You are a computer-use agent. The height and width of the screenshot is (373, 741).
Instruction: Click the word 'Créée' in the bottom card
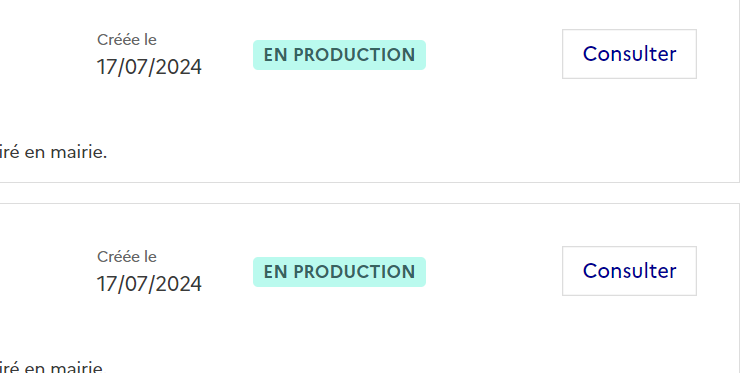[x=119, y=257]
